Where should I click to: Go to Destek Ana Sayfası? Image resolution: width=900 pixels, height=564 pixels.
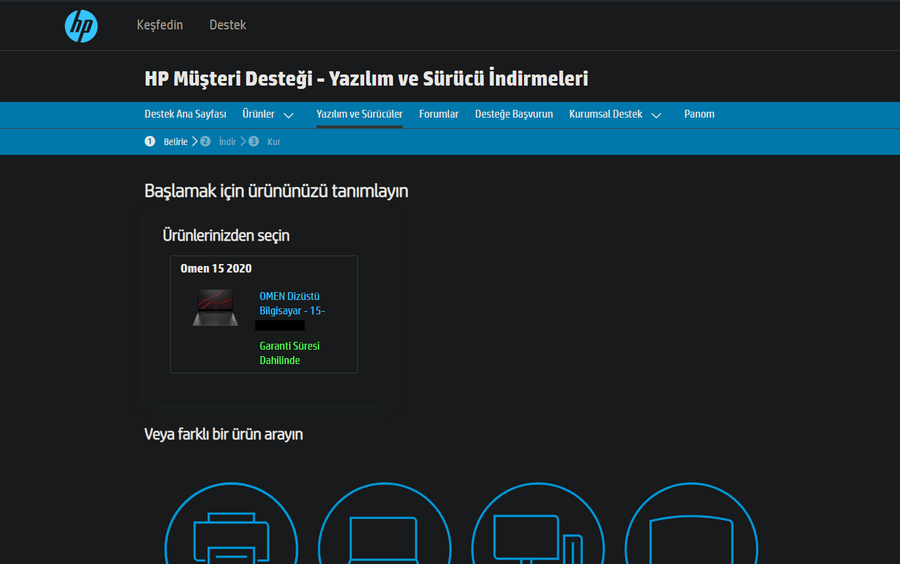(x=185, y=114)
